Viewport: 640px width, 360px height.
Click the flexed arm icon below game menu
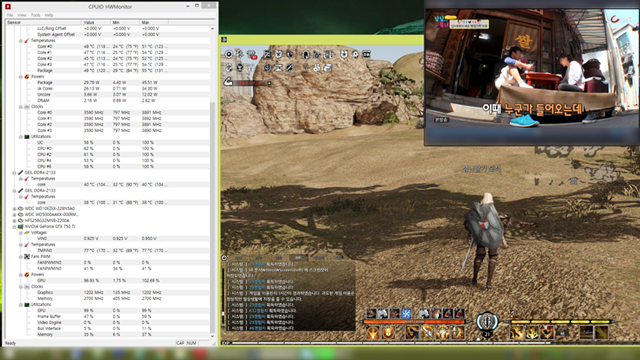(x=228, y=82)
